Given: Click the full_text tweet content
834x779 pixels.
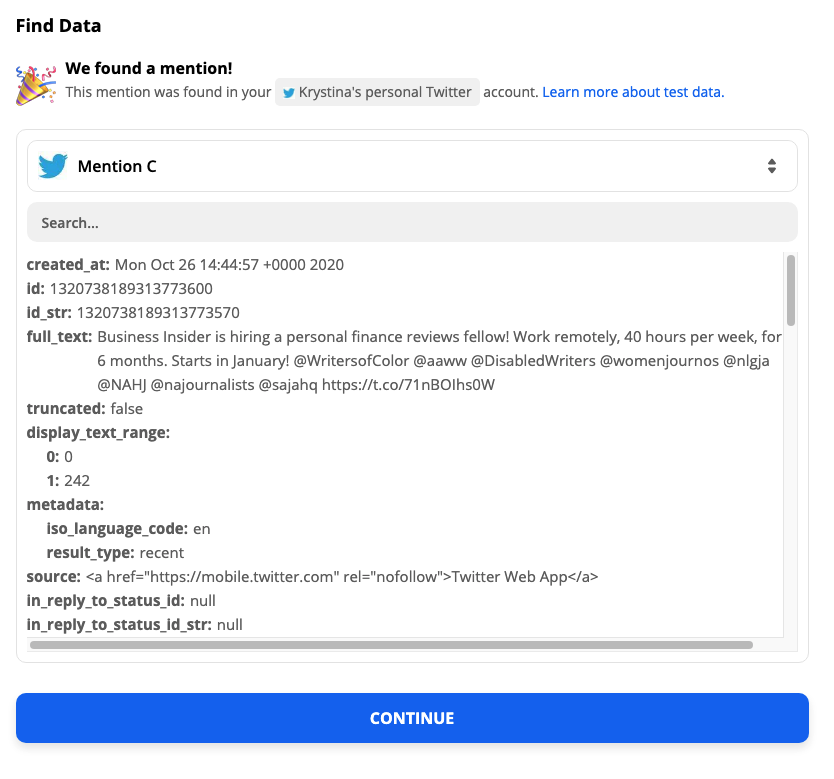Looking at the screenshot, I should click(x=439, y=361).
